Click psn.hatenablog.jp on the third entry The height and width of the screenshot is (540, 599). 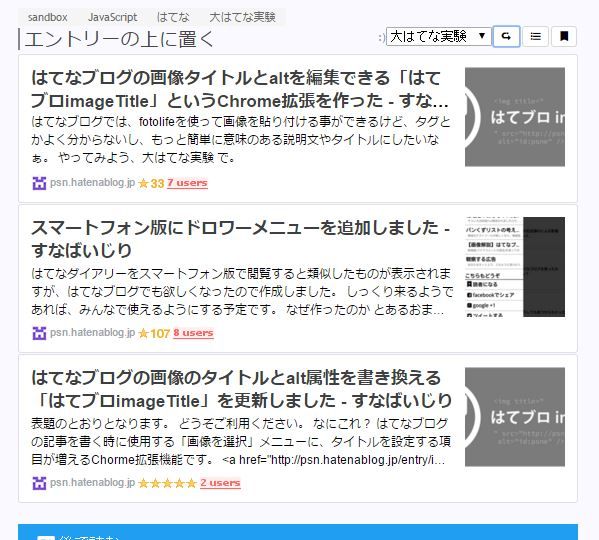click(x=92, y=482)
